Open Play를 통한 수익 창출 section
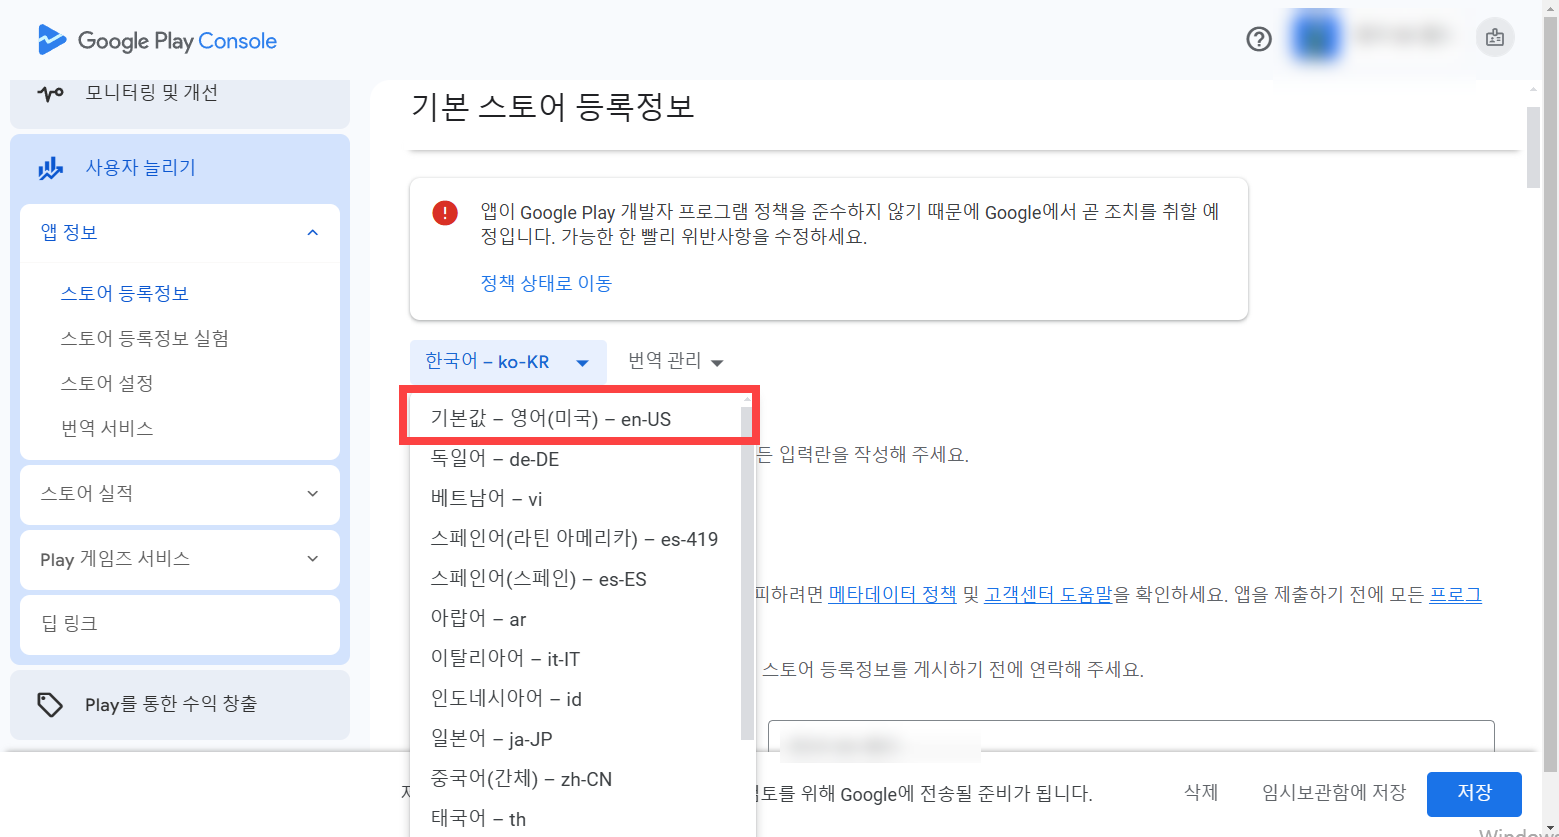This screenshot has height=837, width=1559. pos(180,704)
